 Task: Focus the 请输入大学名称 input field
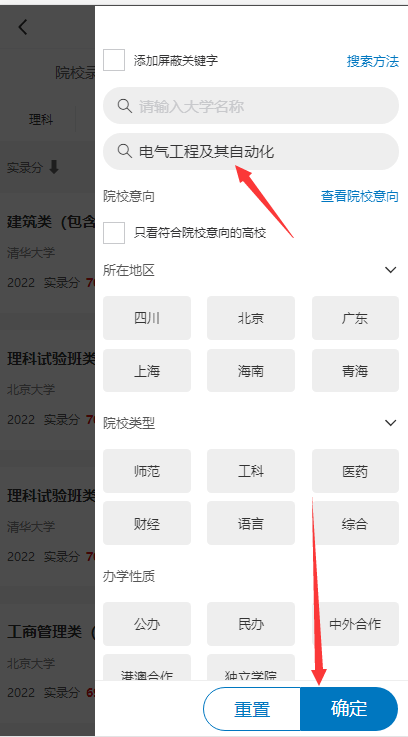point(251,106)
